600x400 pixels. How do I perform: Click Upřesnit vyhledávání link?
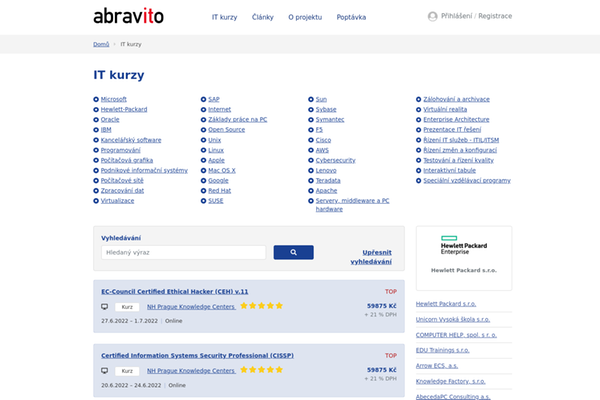371,257
